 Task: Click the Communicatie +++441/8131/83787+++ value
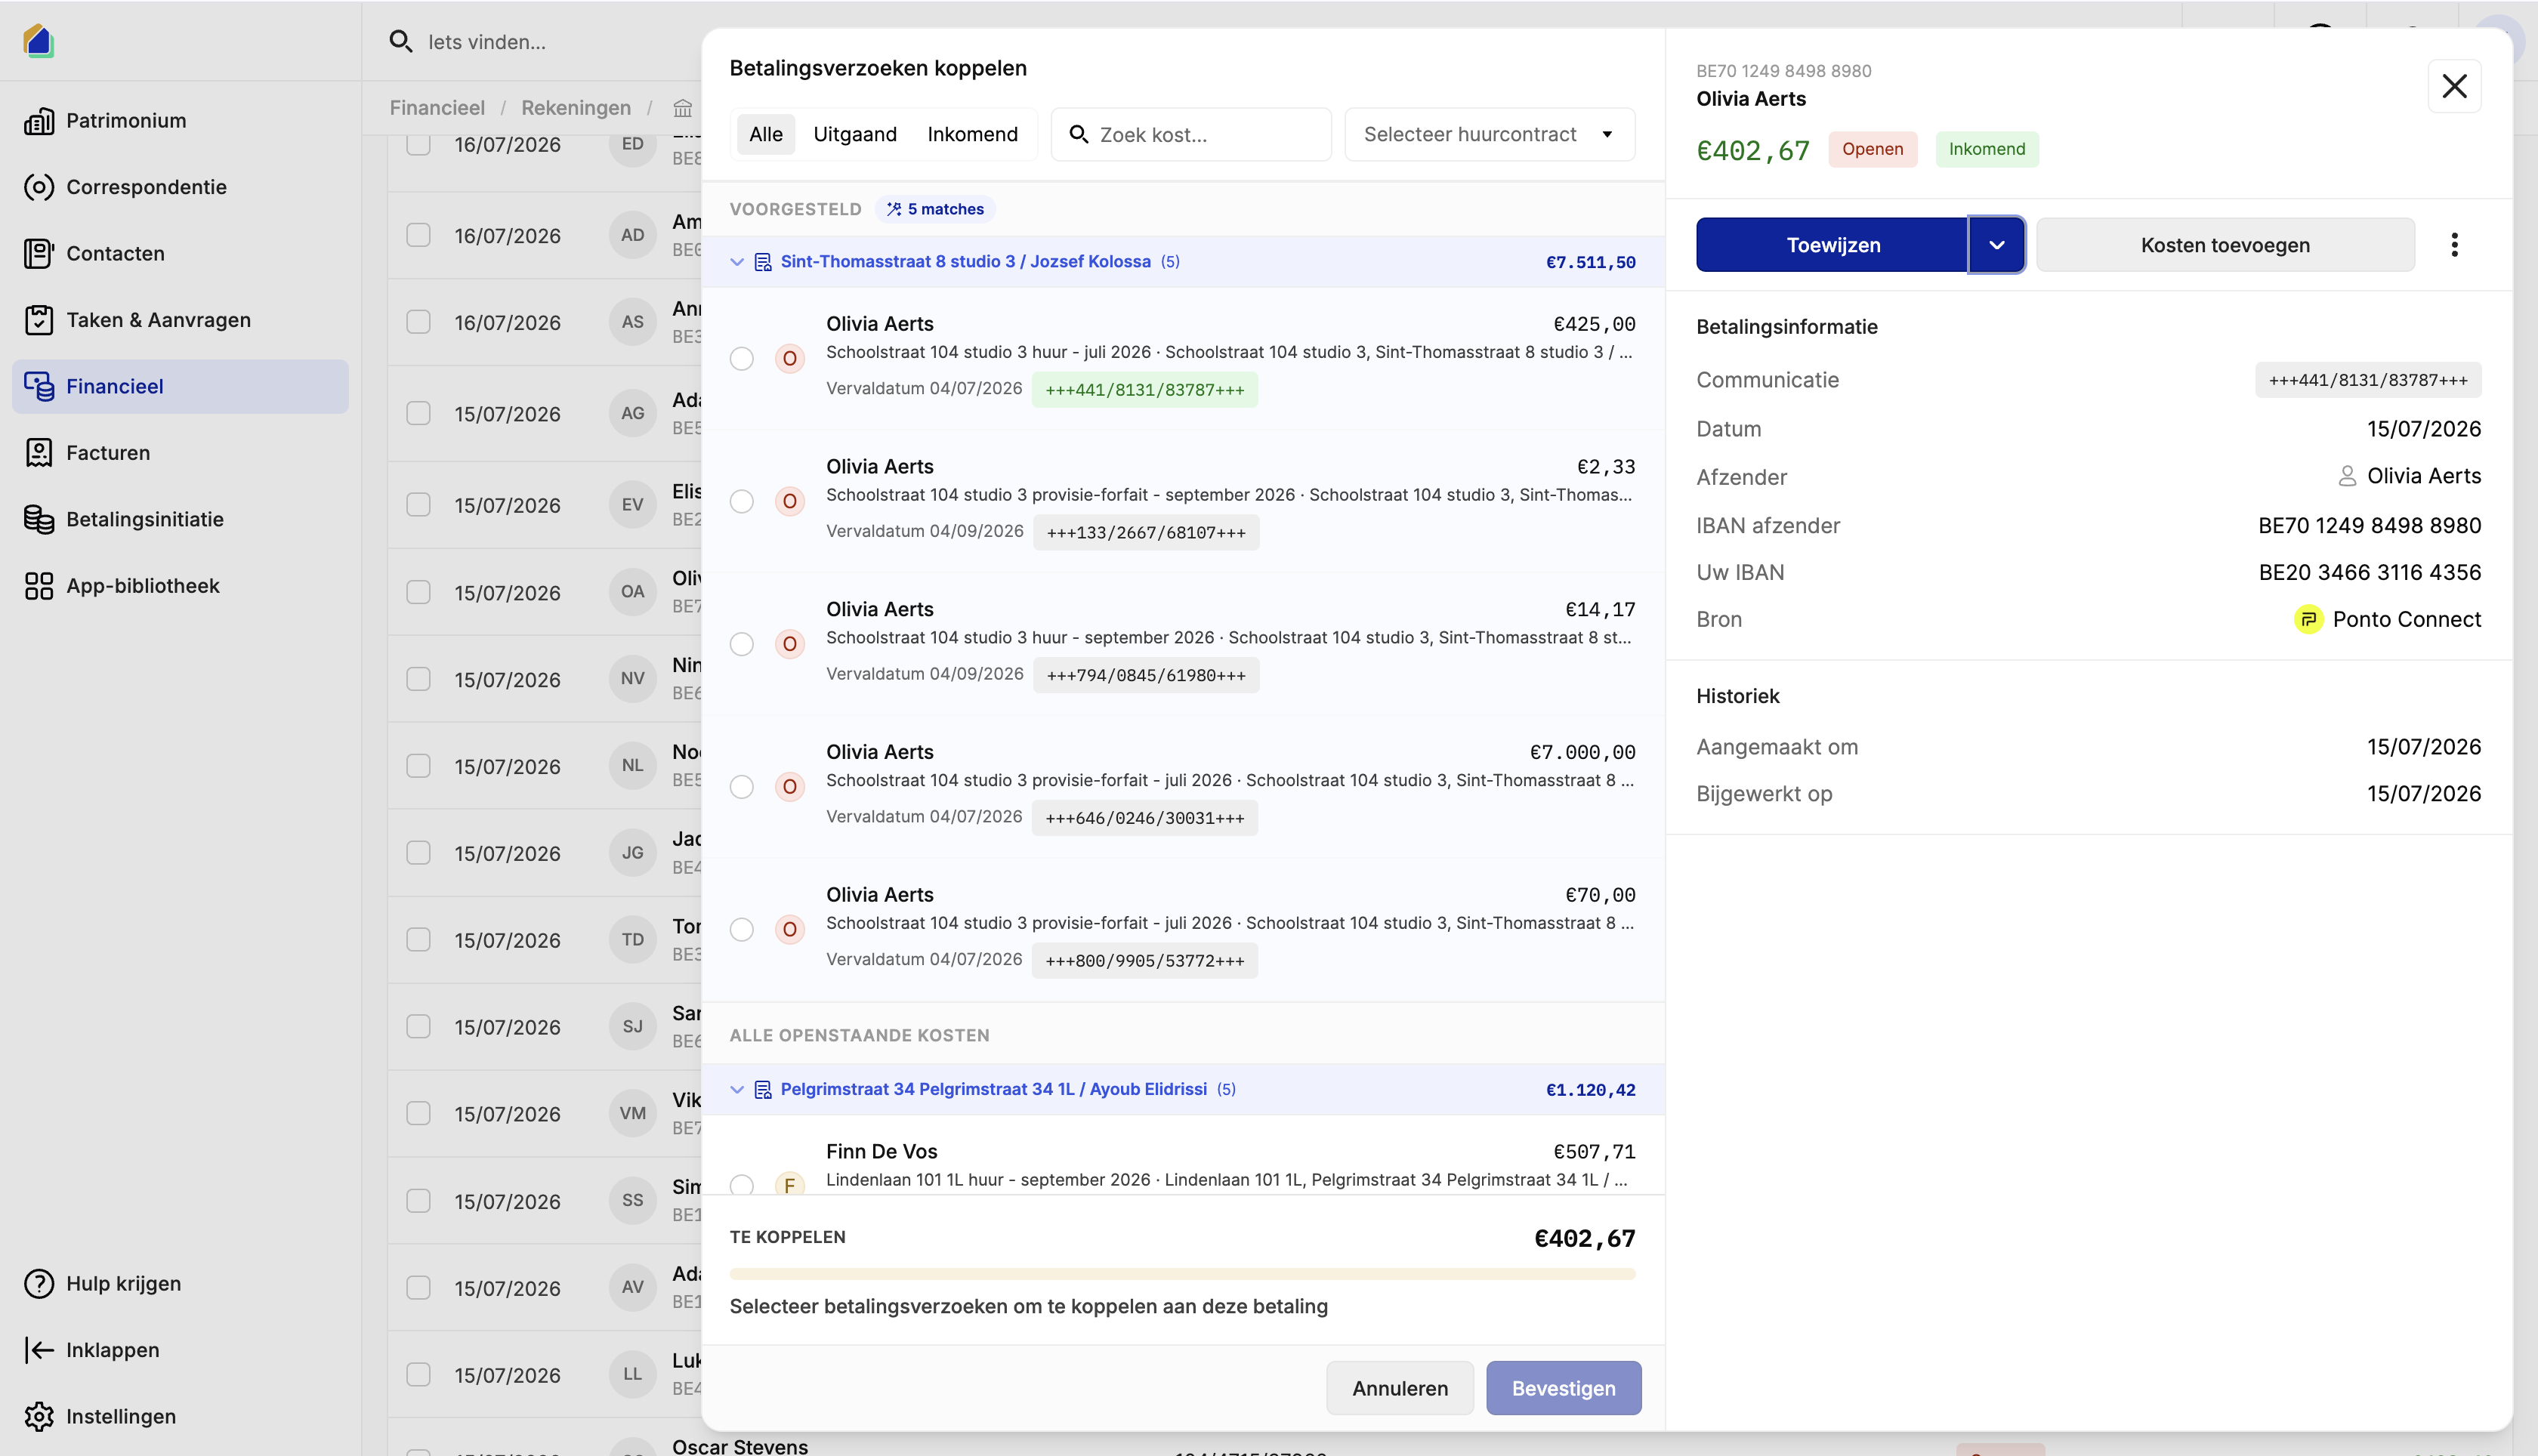(x=2367, y=380)
